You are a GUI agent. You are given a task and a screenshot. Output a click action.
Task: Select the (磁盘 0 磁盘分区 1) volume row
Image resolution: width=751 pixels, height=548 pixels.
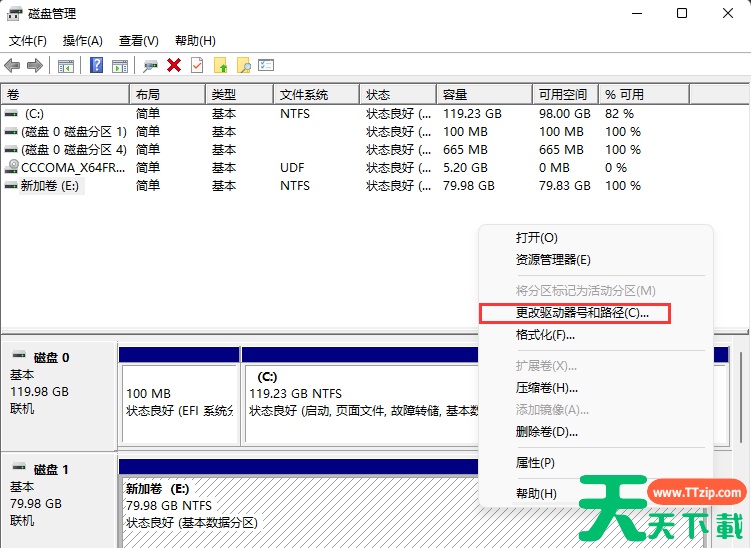tap(345, 132)
